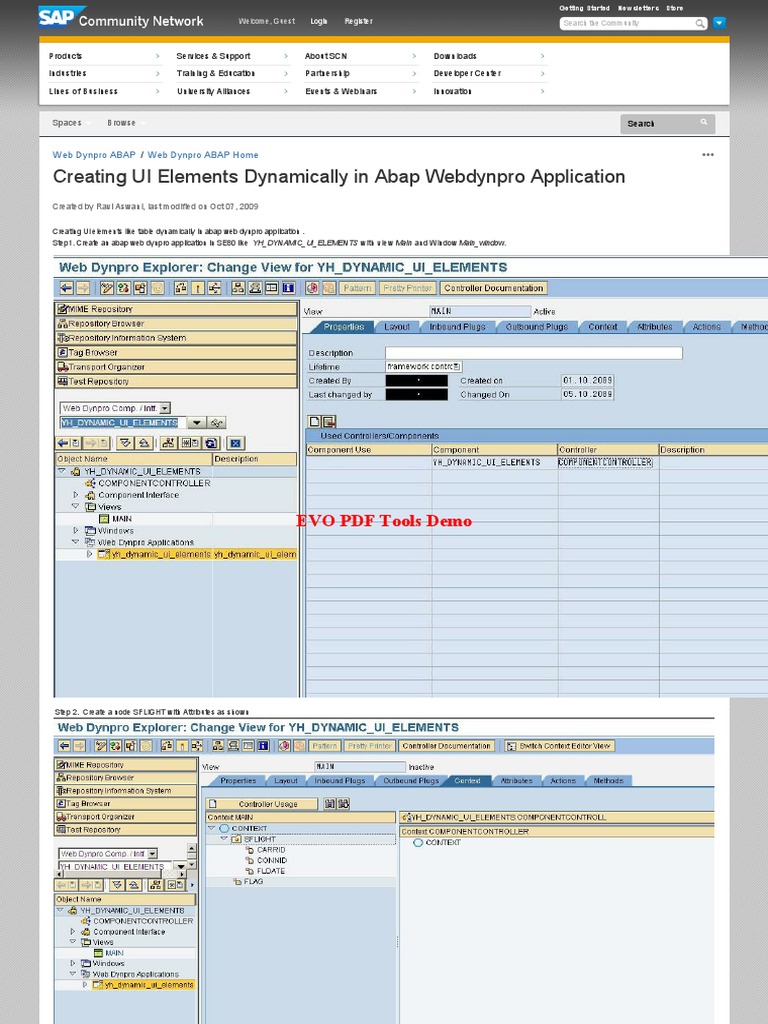Viewport: 768px width, 1024px height.
Task: Select the Attributes tab in Step 2 screenshot
Action: pos(517,780)
